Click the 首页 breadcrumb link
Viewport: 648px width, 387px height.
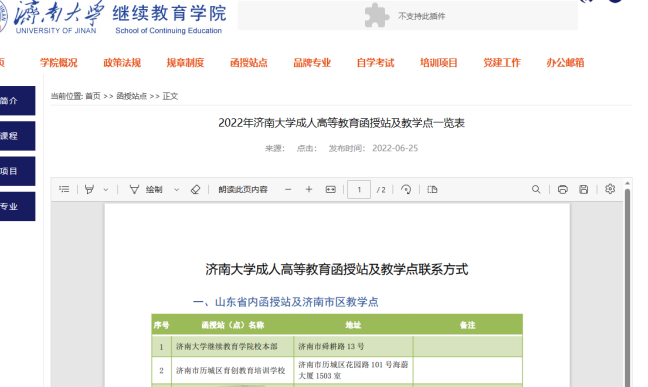[93, 96]
